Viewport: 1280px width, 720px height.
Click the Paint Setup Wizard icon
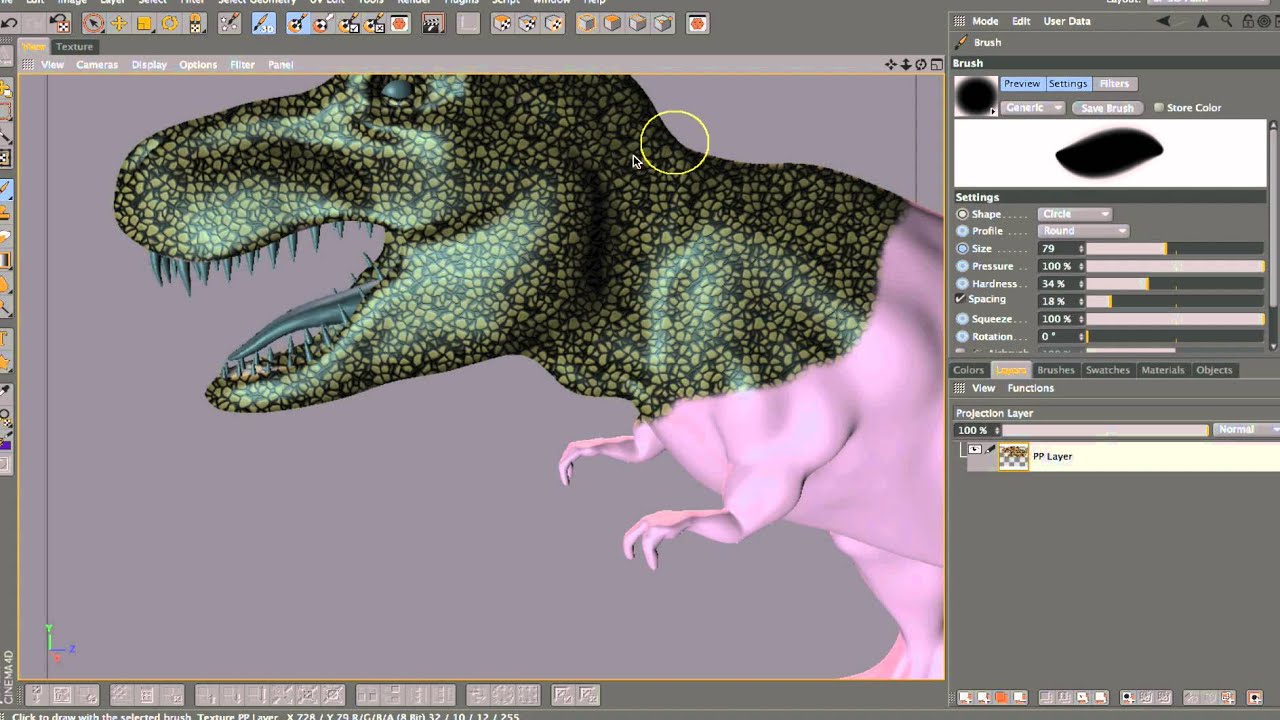pos(229,23)
